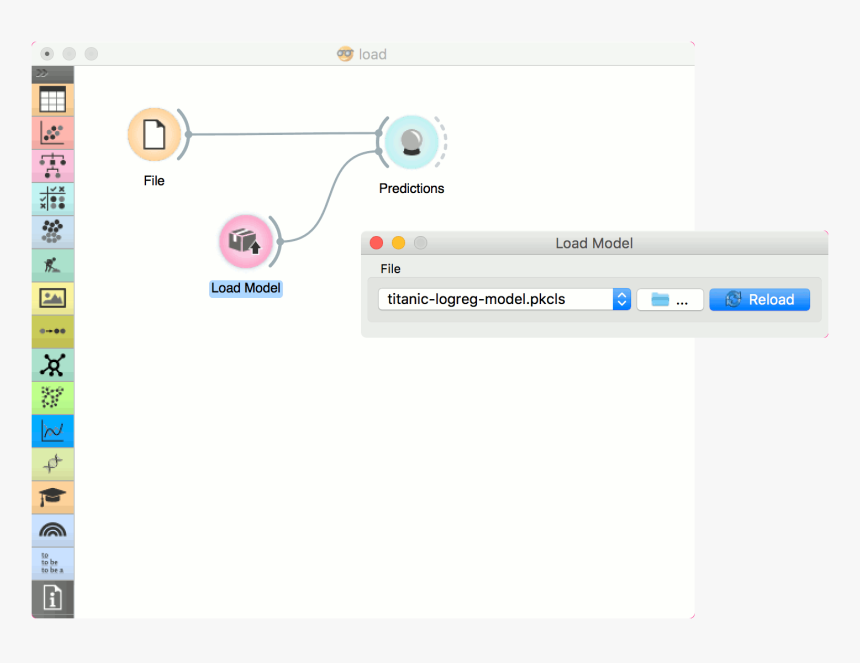Click the Reload button in Load Model
860x663 pixels.
[x=759, y=298]
